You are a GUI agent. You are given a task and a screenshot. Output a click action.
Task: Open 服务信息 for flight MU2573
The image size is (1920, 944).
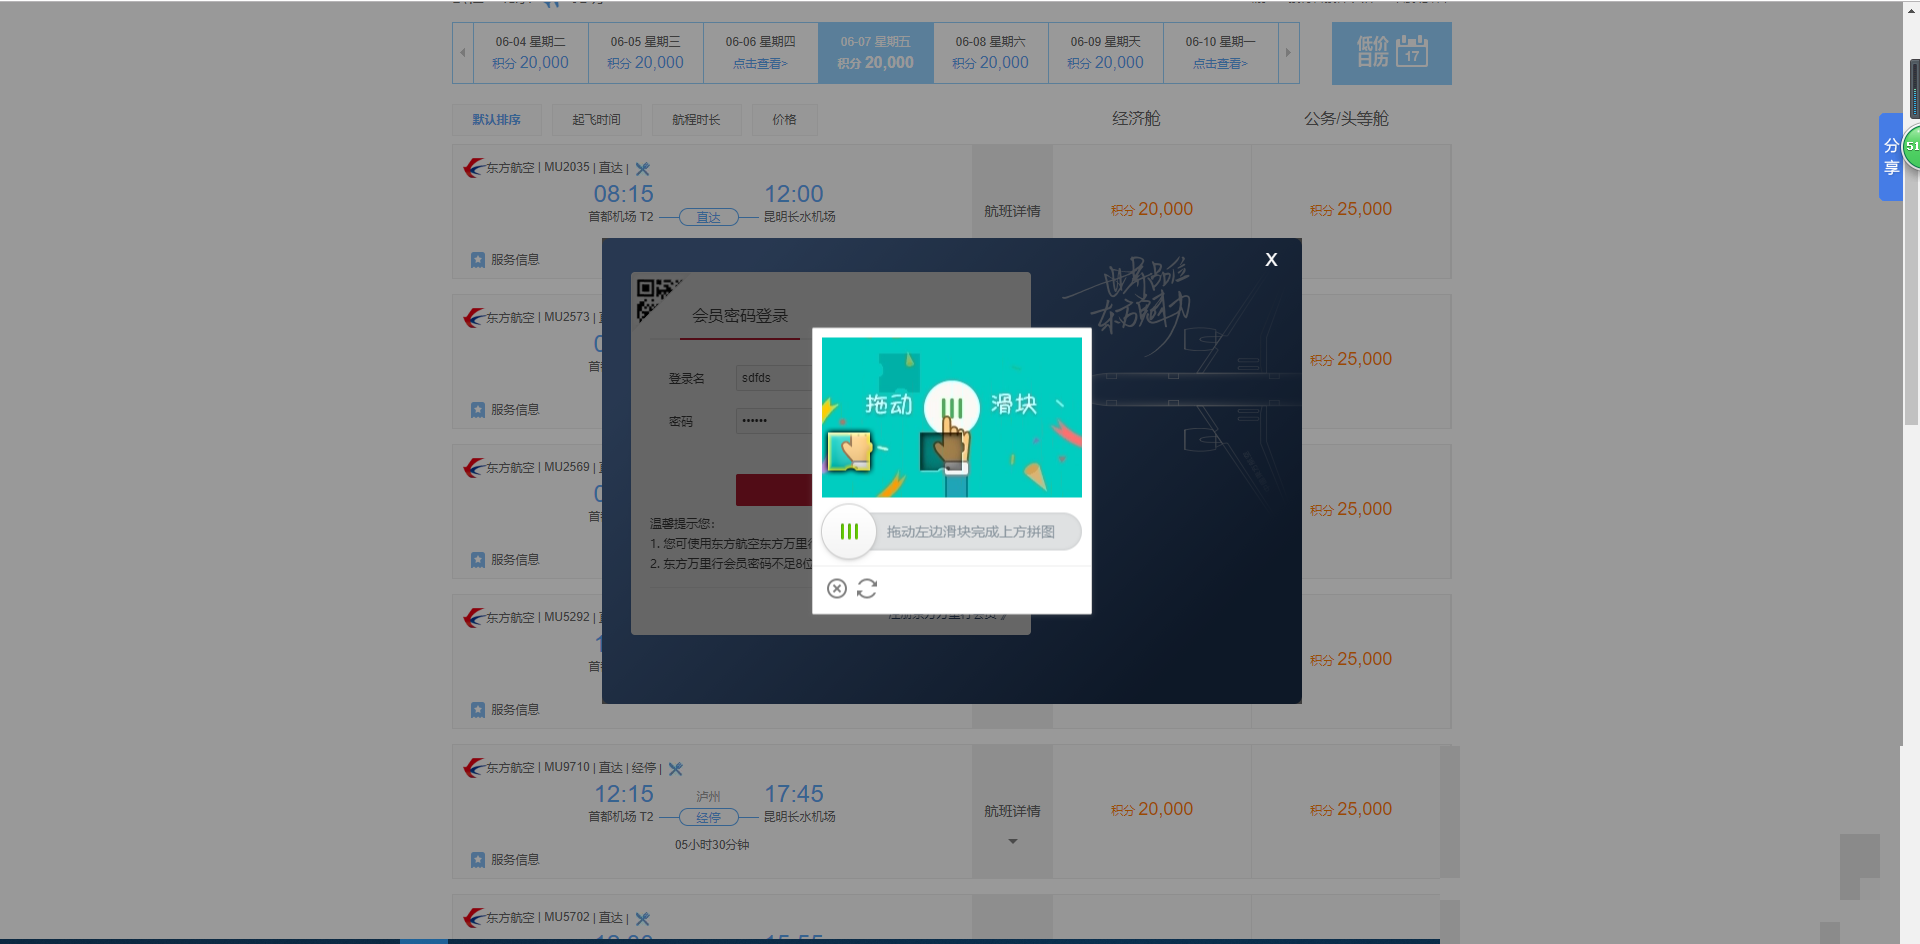505,410
